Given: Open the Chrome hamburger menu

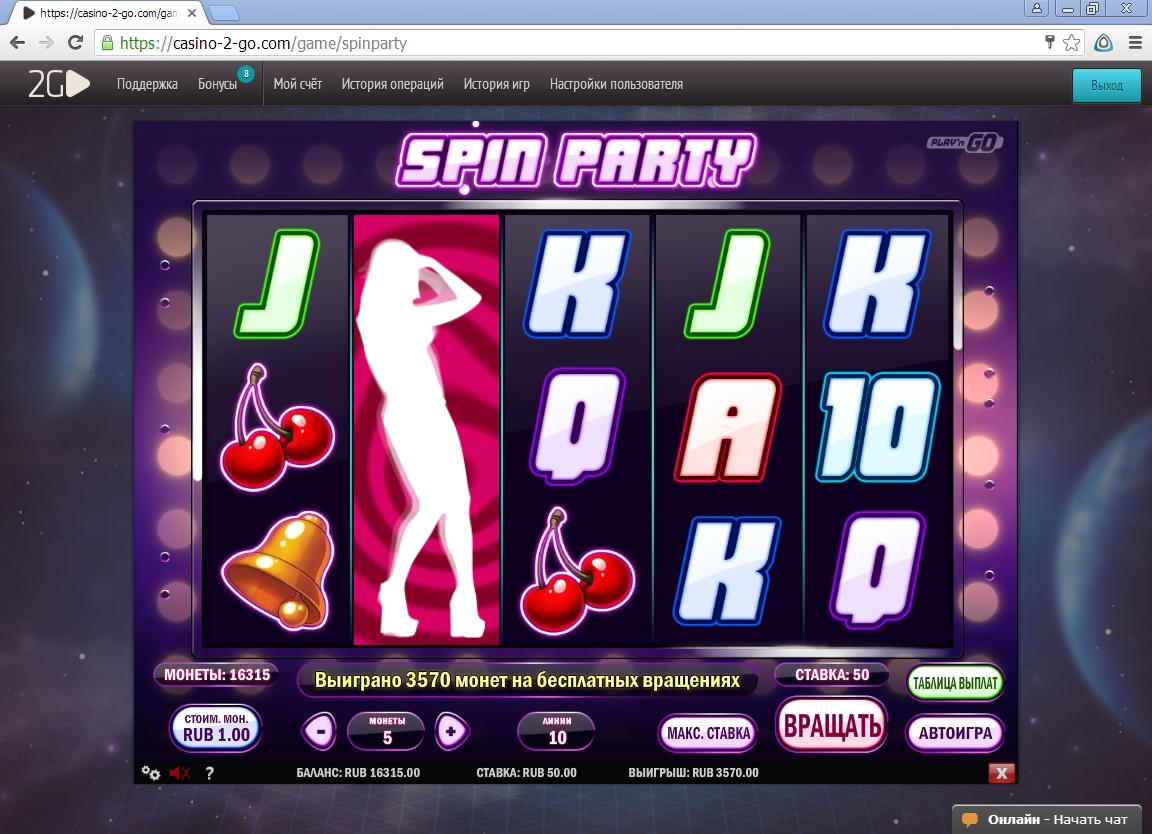Looking at the screenshot, I should [x=1135, y=43].
